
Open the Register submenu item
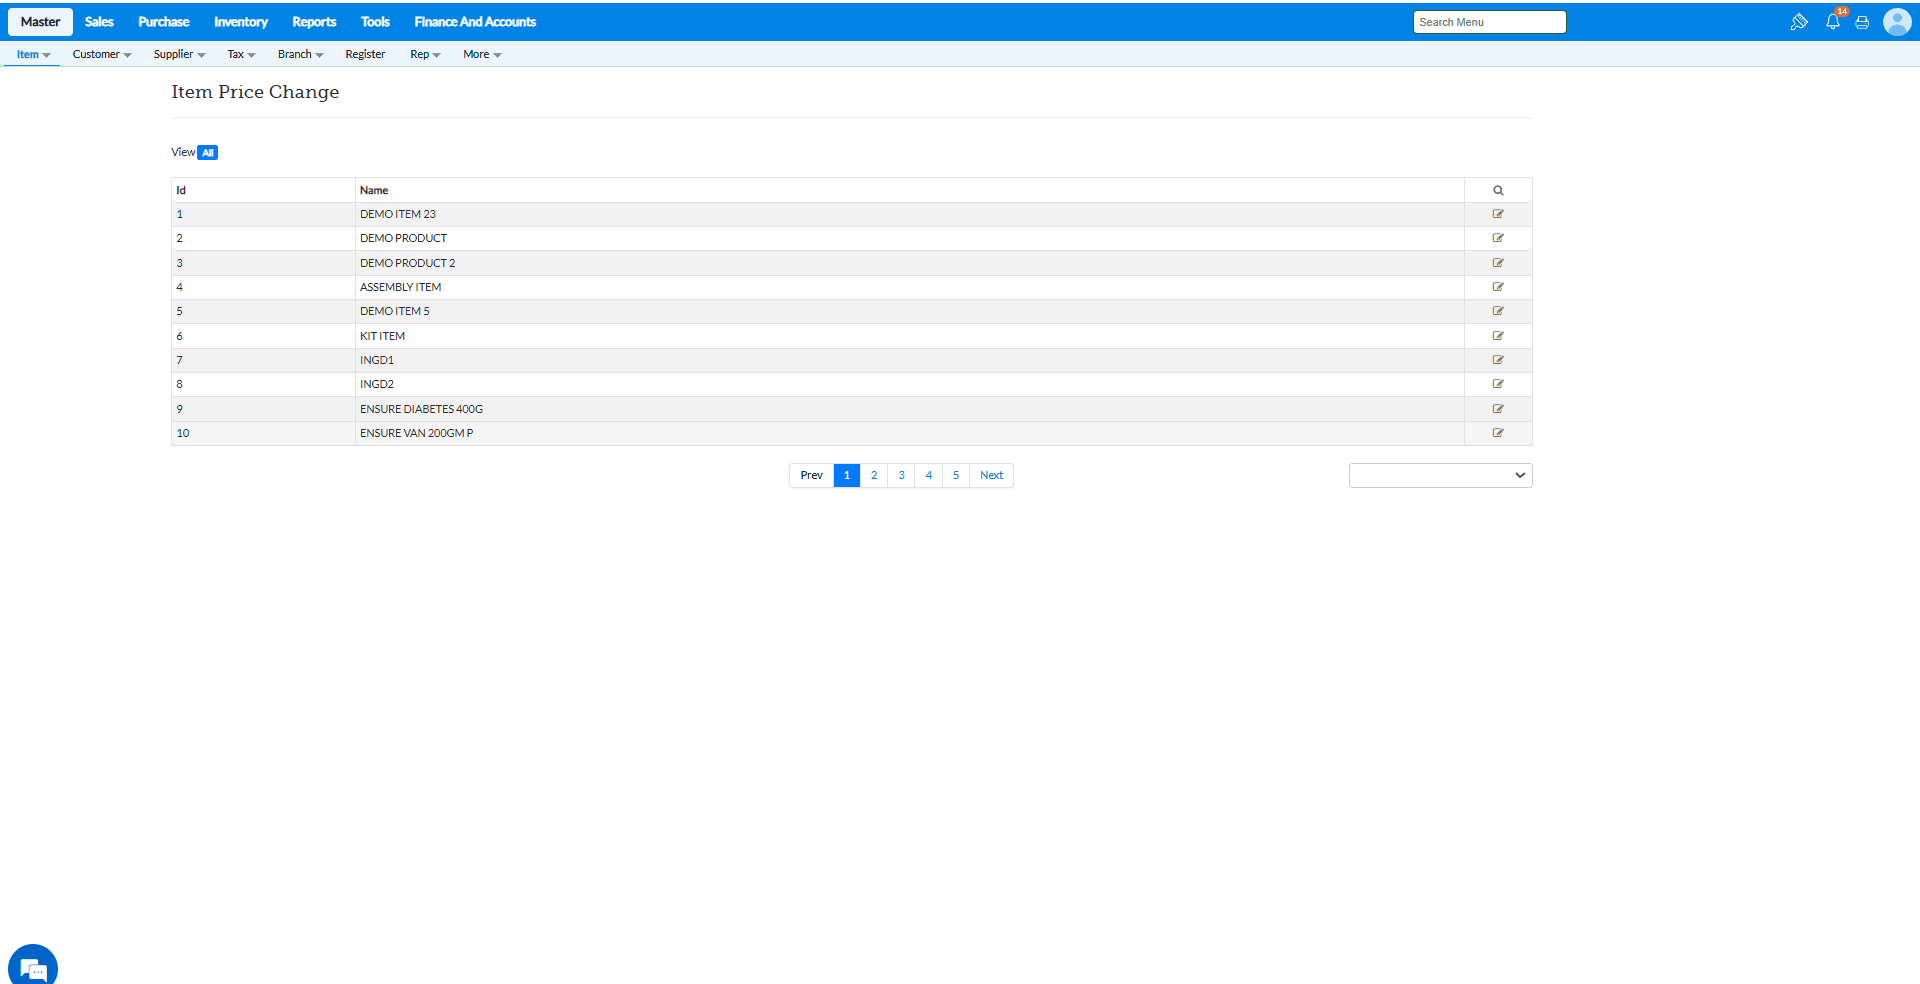tap(365, 54)
